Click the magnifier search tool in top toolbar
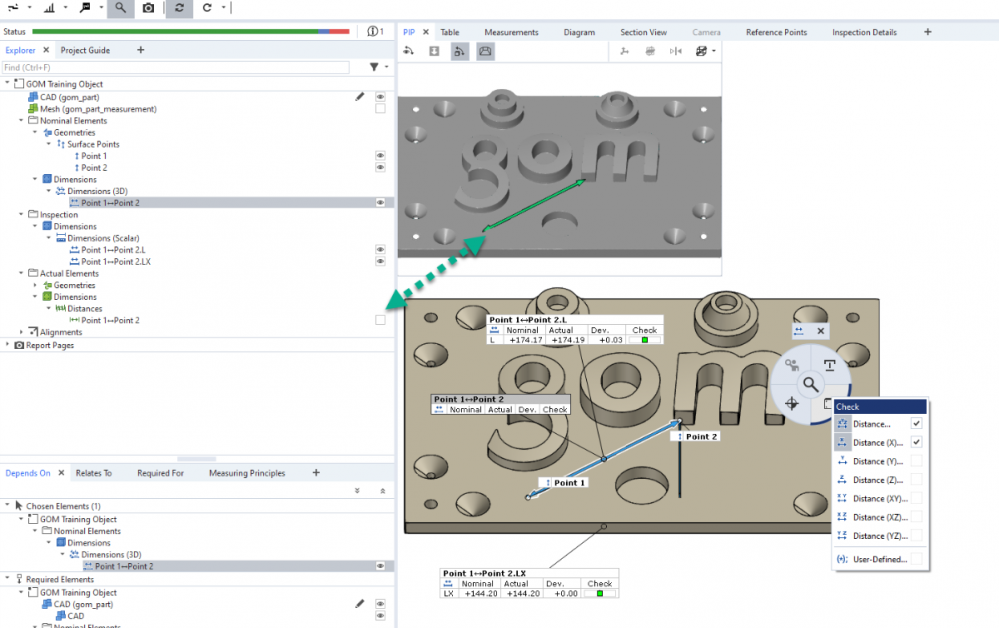Viewport: 999px width, 628px height. (x=120, y=8)
